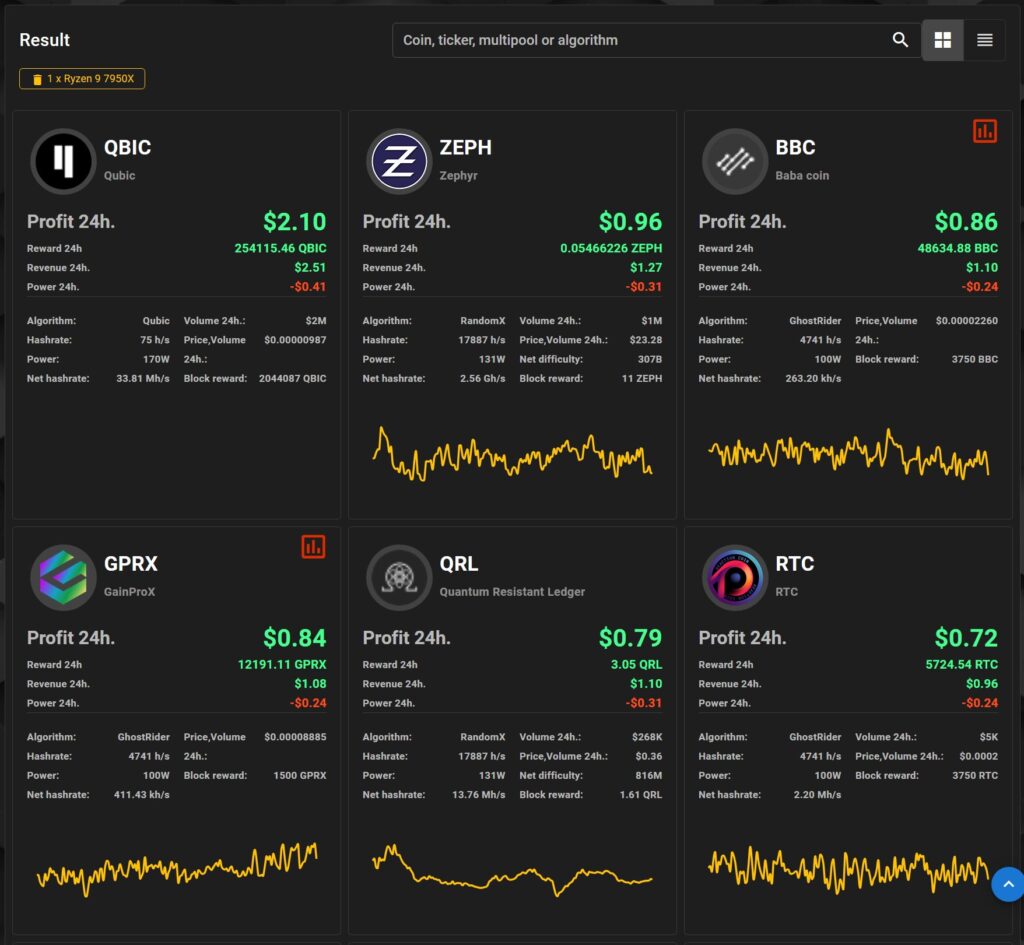
Task: Click RTC net hashrate 2.20 Mh/s
Action: [x=817, y=795]
